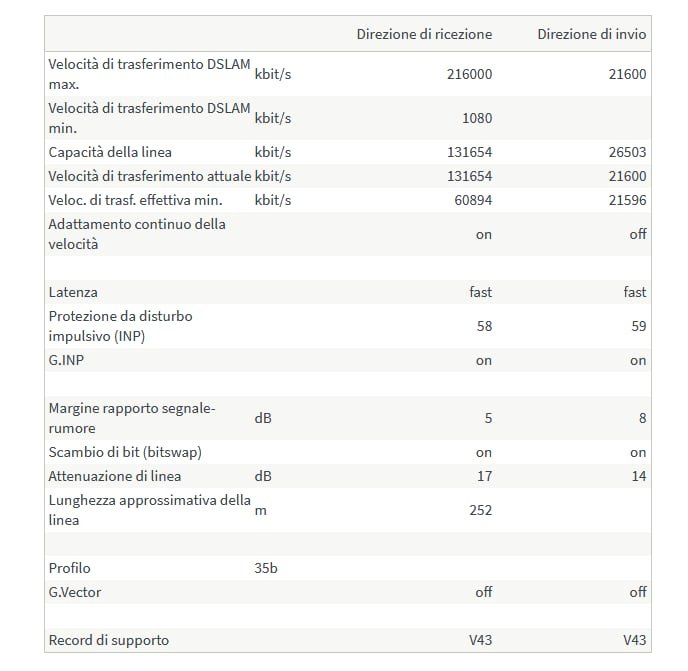Click the "Attenuazione di linea" label

tap(115, 476)
